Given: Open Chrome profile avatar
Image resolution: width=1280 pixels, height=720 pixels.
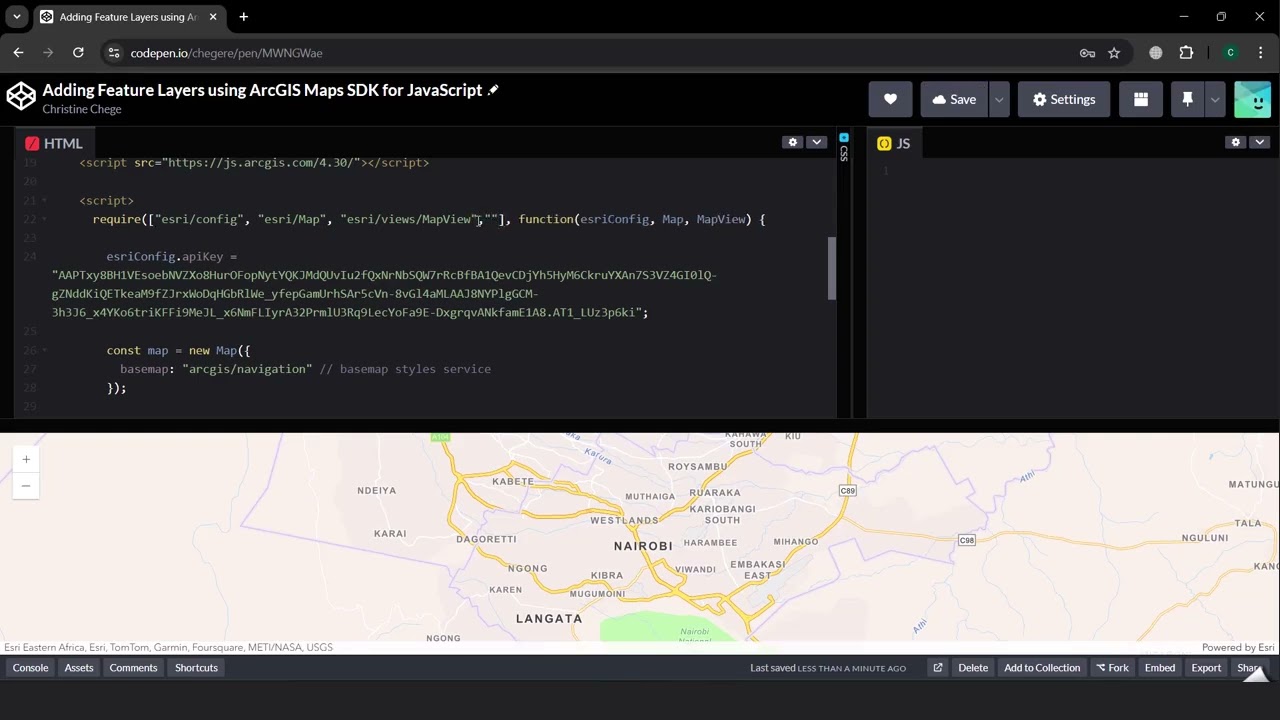Looking at the screenshot, I should click(x=1231, y=53).
